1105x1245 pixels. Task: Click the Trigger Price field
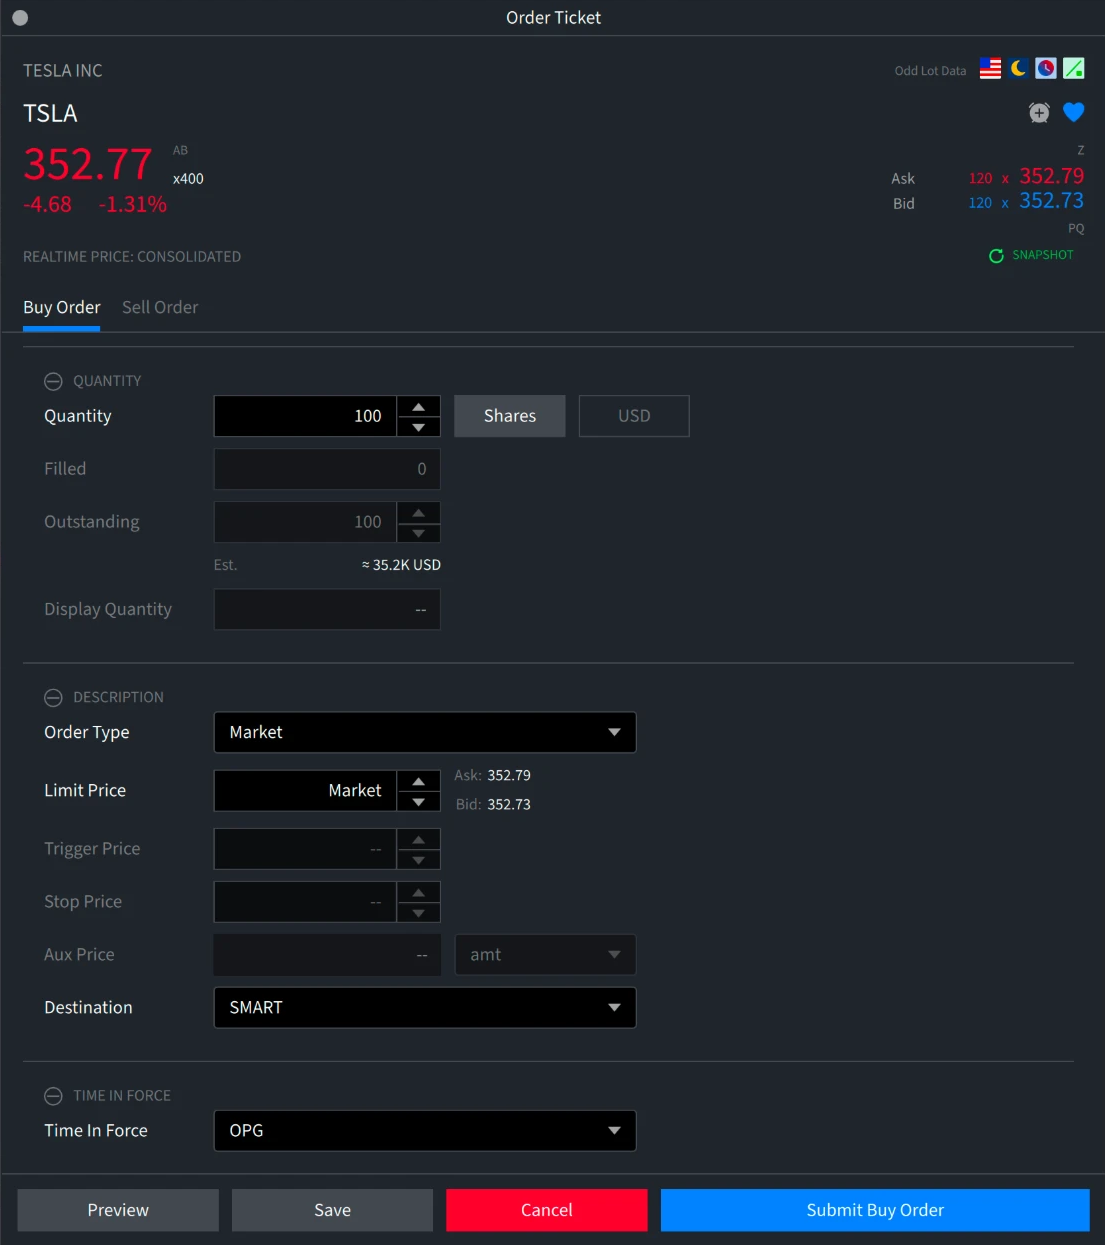click(305, 849)
